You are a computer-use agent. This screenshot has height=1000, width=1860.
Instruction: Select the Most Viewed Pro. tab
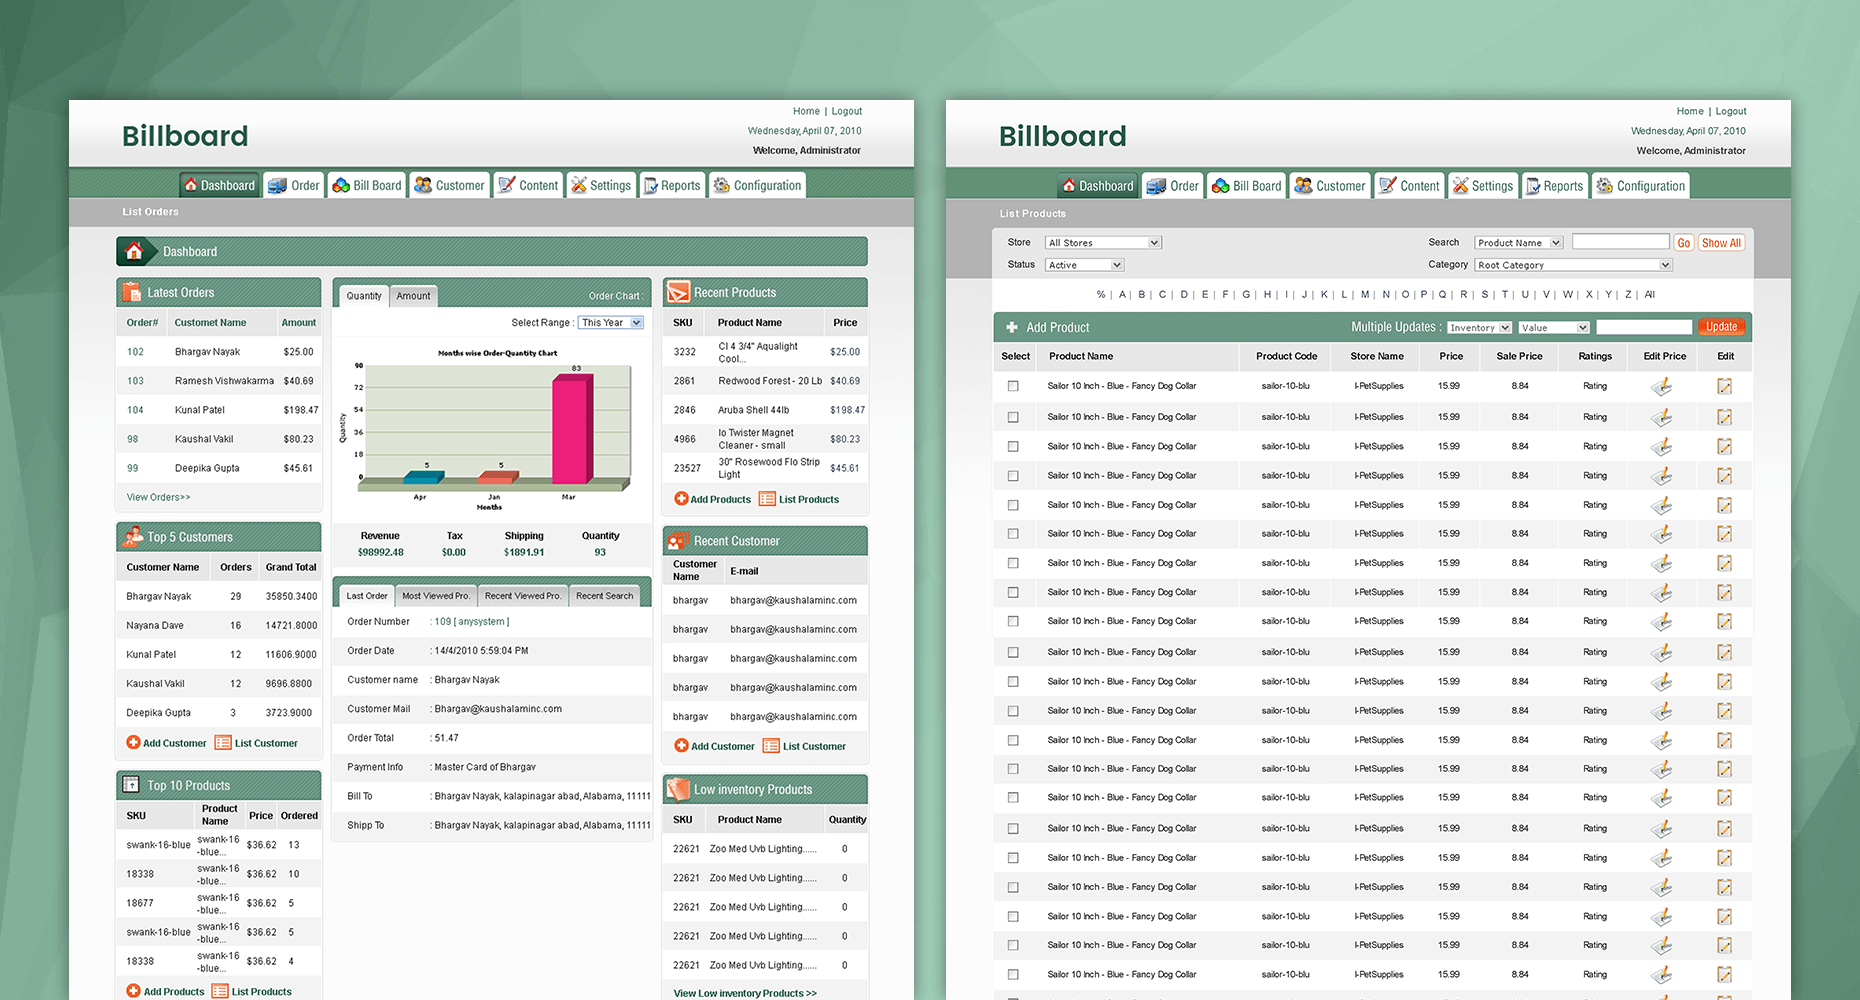tap(436, 596)
